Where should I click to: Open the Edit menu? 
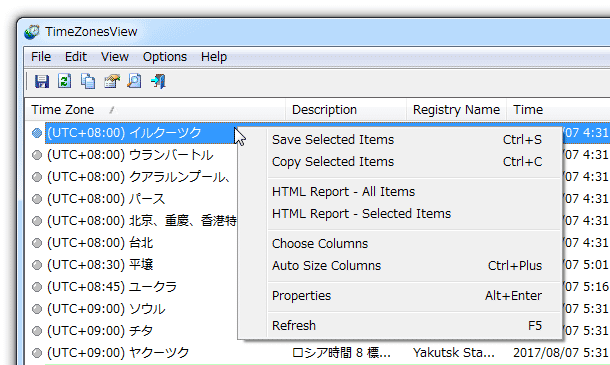[x=76, y=57]
